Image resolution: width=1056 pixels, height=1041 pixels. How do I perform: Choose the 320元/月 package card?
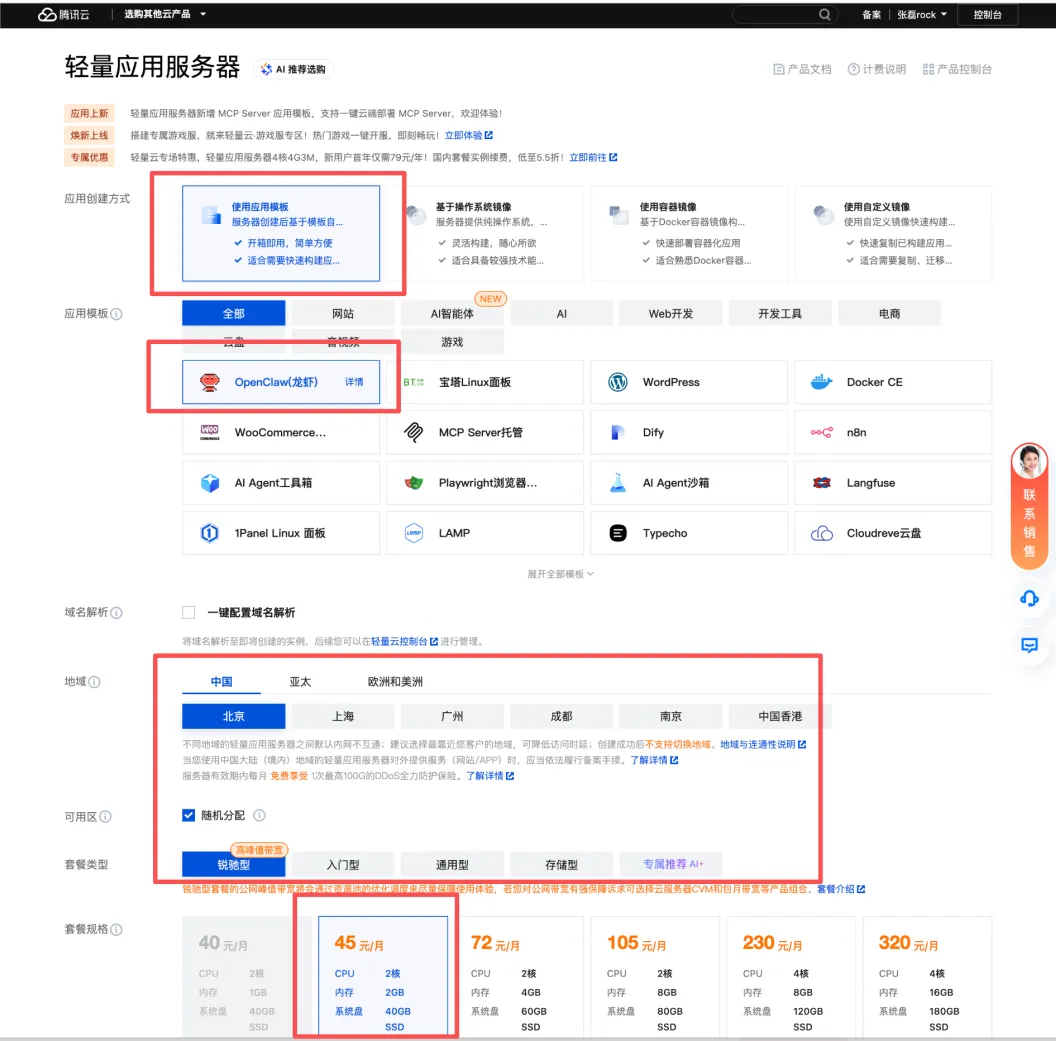(927, 976)
